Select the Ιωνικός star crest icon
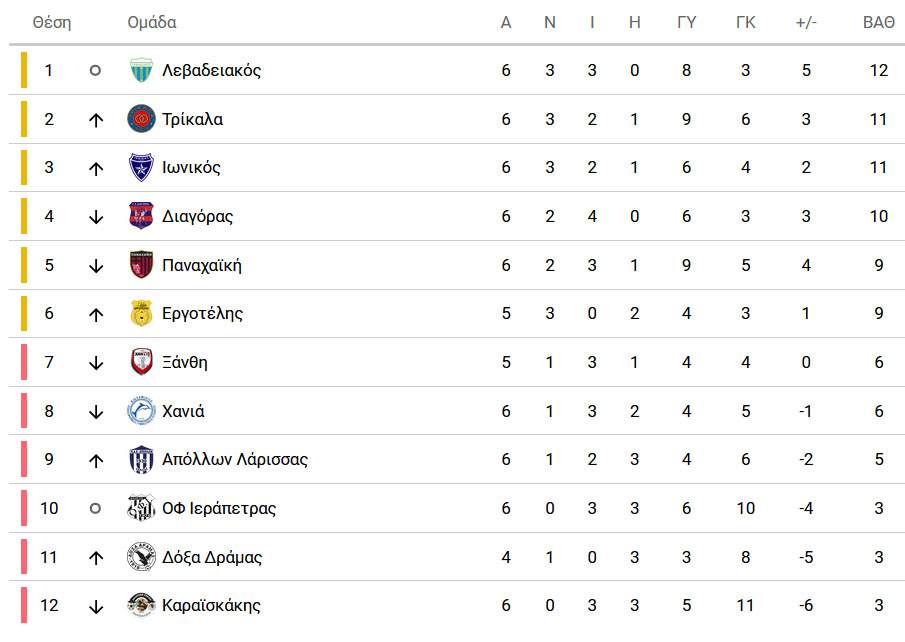905x642 pixels. [141, 167]
